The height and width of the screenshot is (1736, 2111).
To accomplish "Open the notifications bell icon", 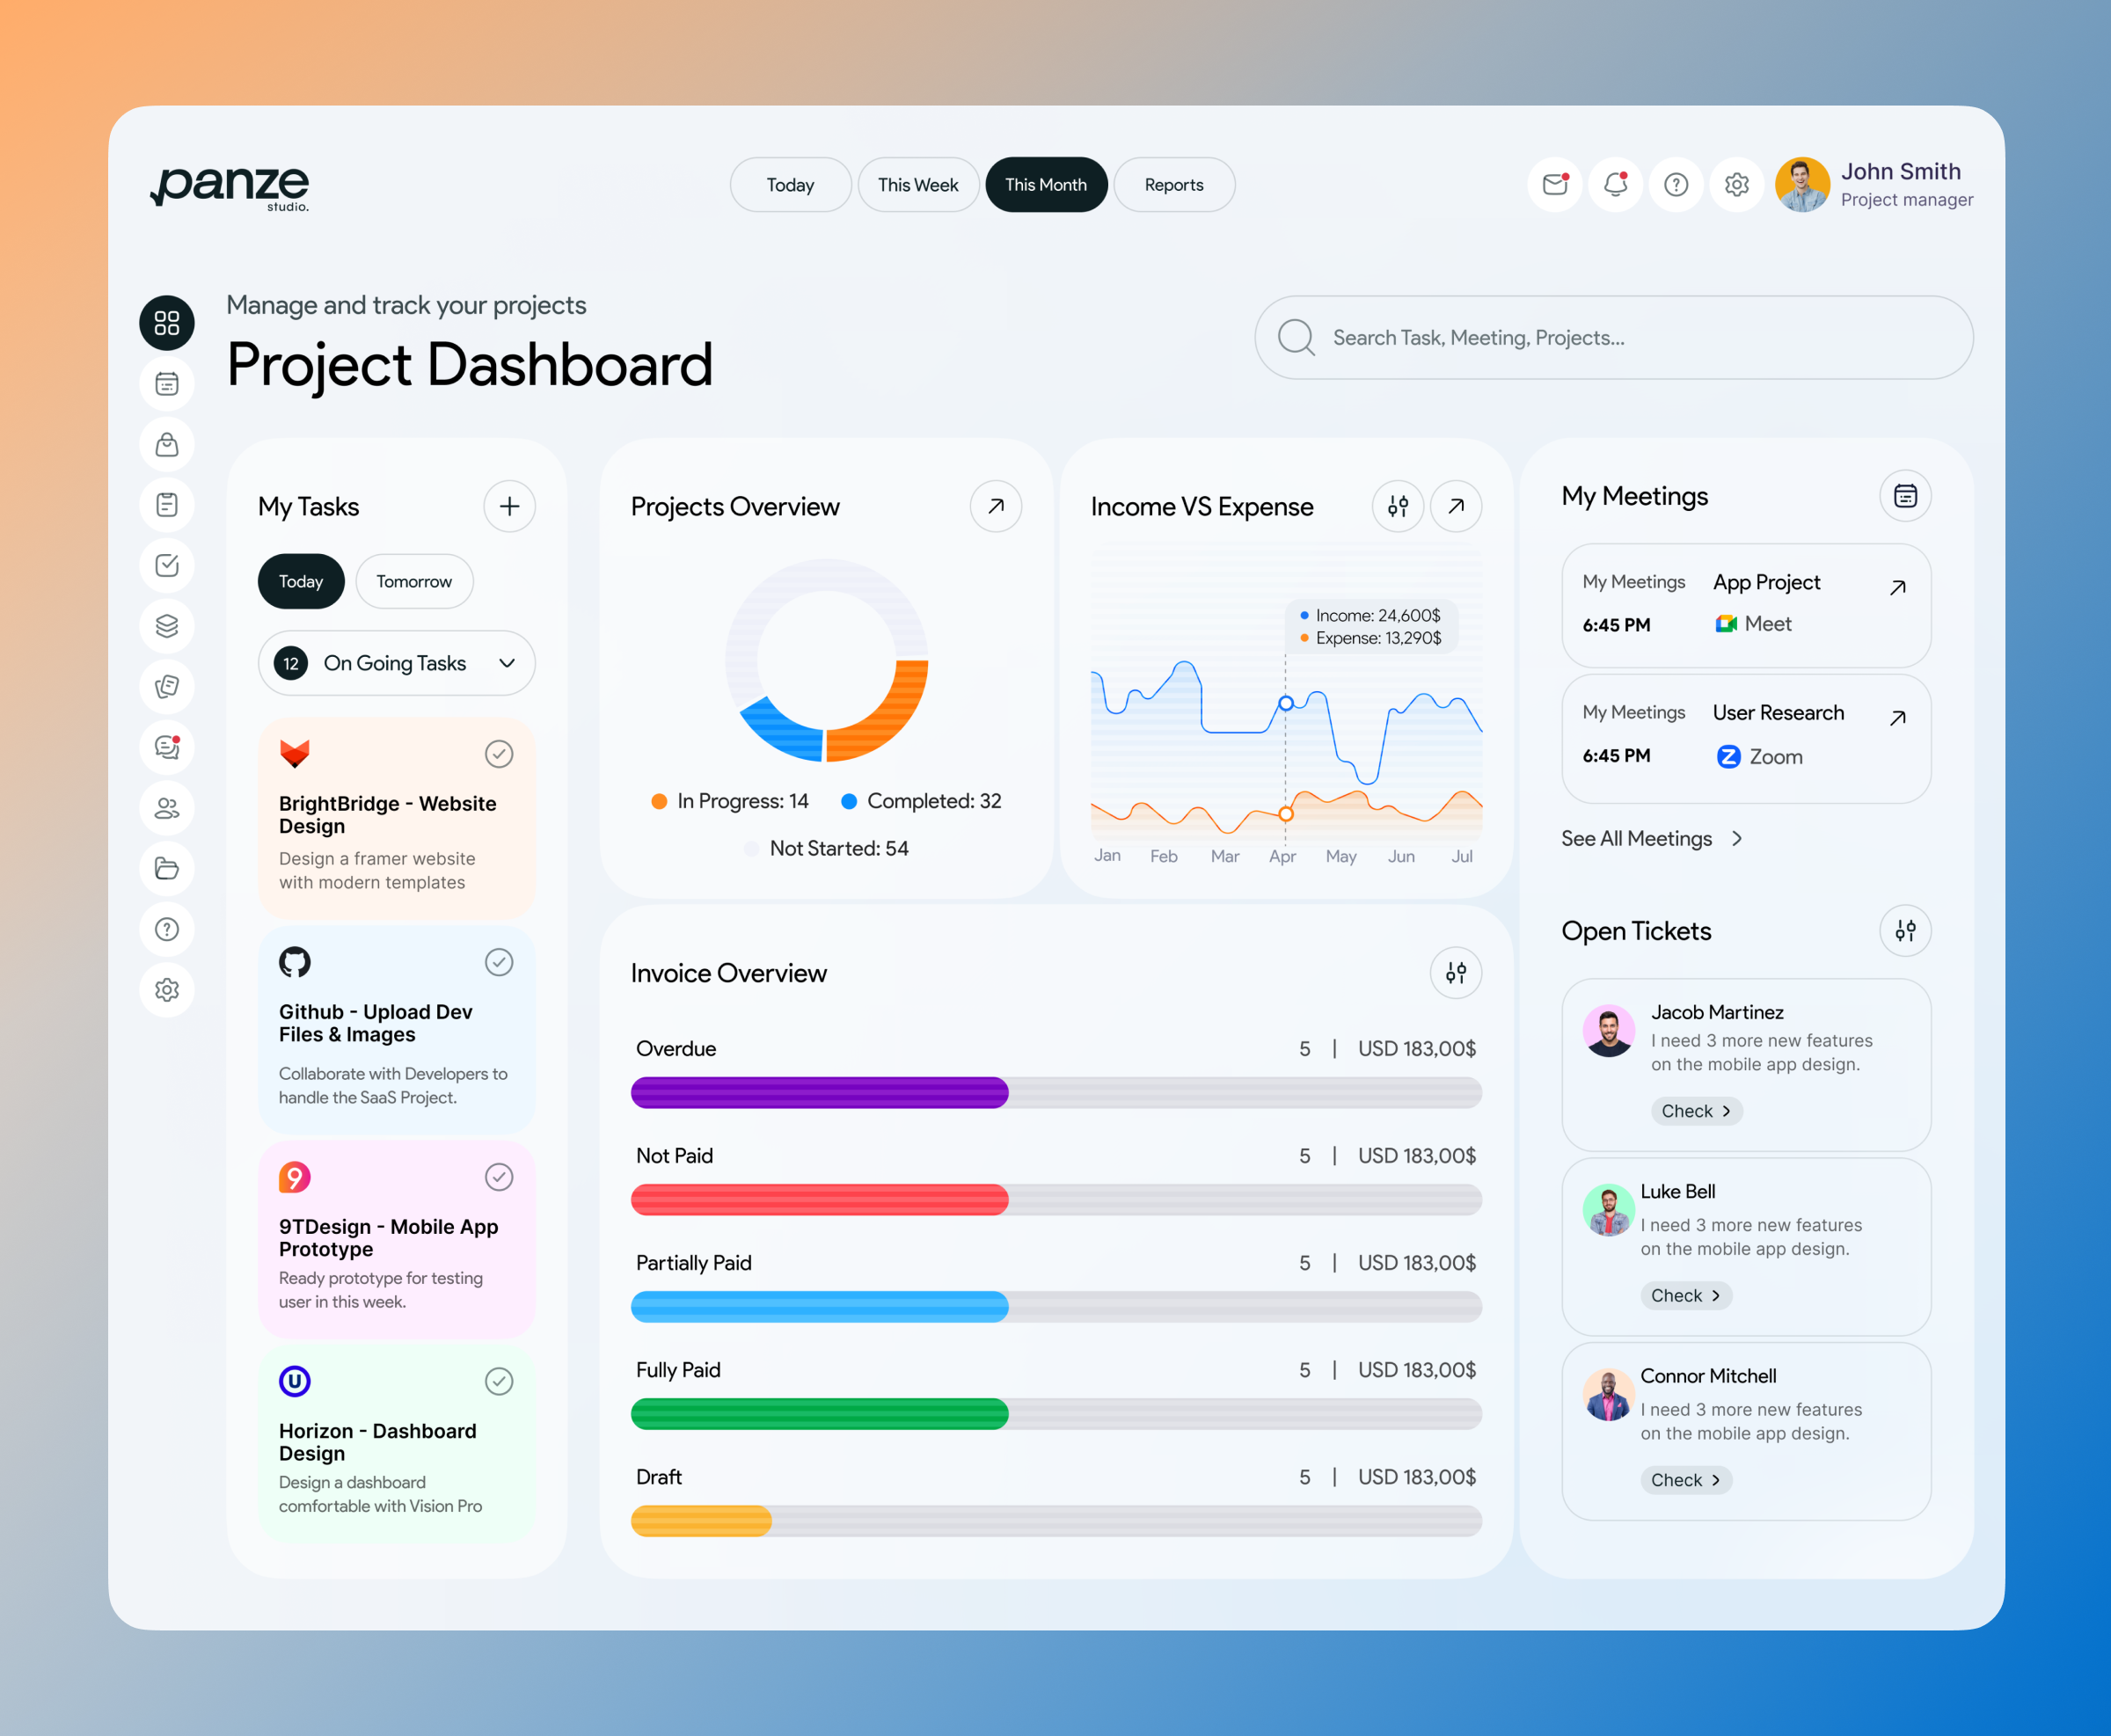I will [1615, 184].
